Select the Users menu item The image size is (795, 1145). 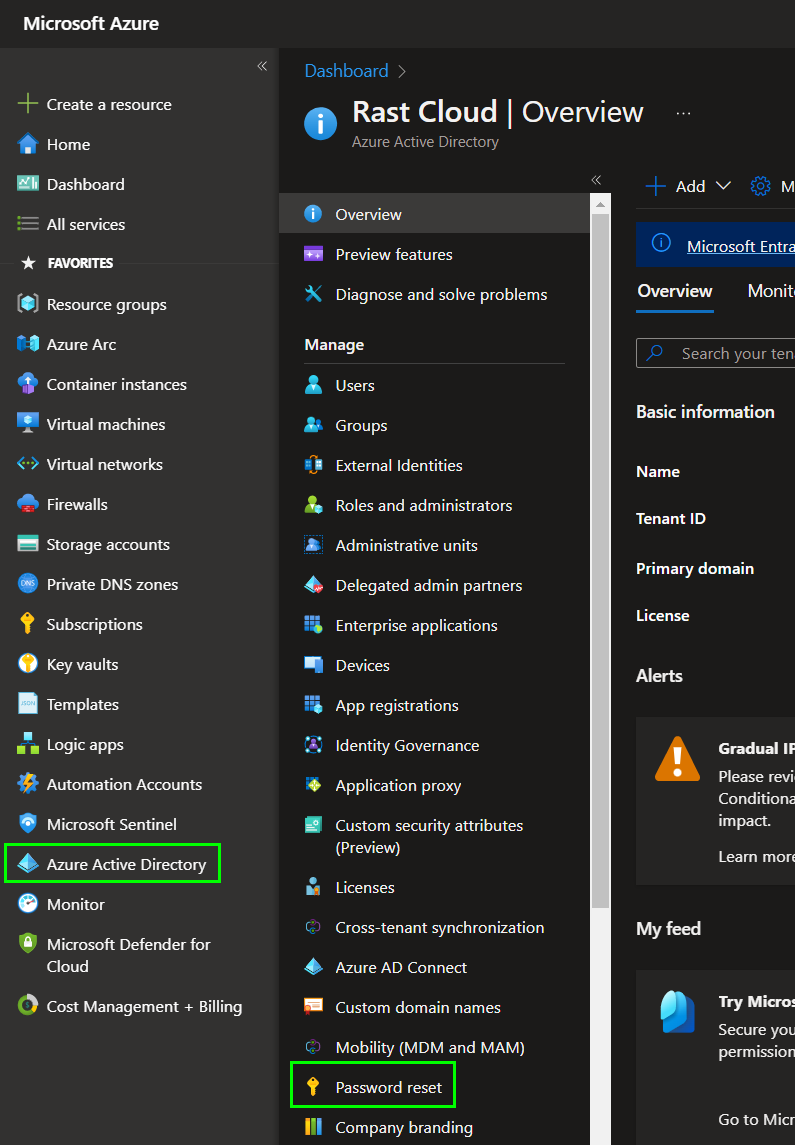(355, 385)
